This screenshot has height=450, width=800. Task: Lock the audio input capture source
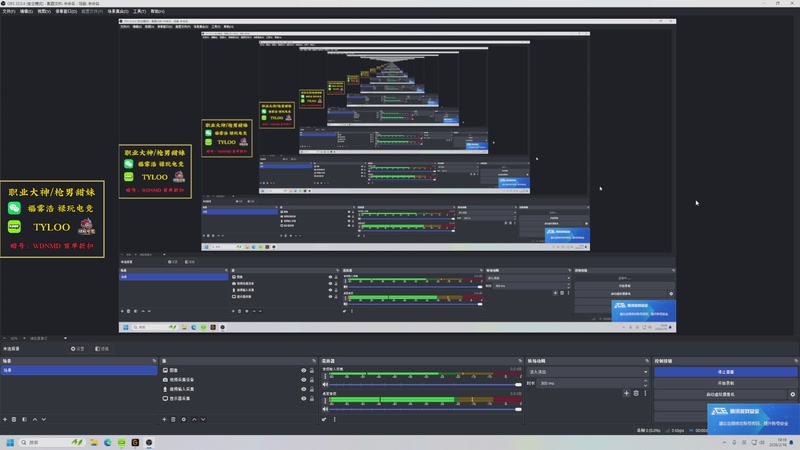(312, 389)
